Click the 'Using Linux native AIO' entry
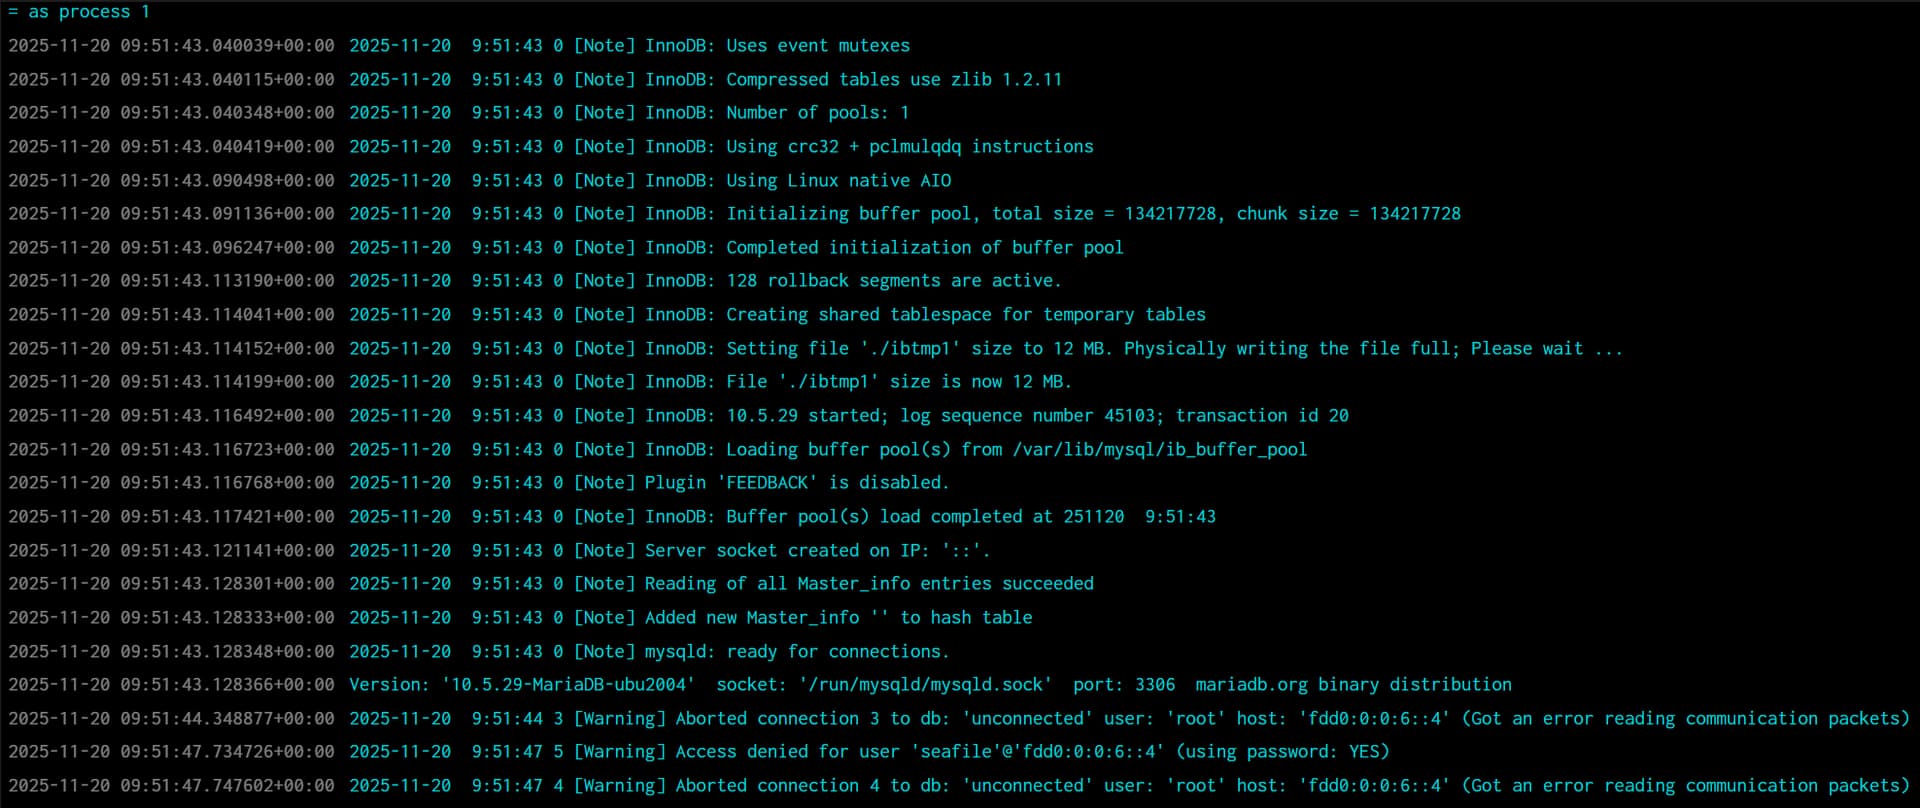This screenshot has height=808, width=1920. (x=838, y=181)
